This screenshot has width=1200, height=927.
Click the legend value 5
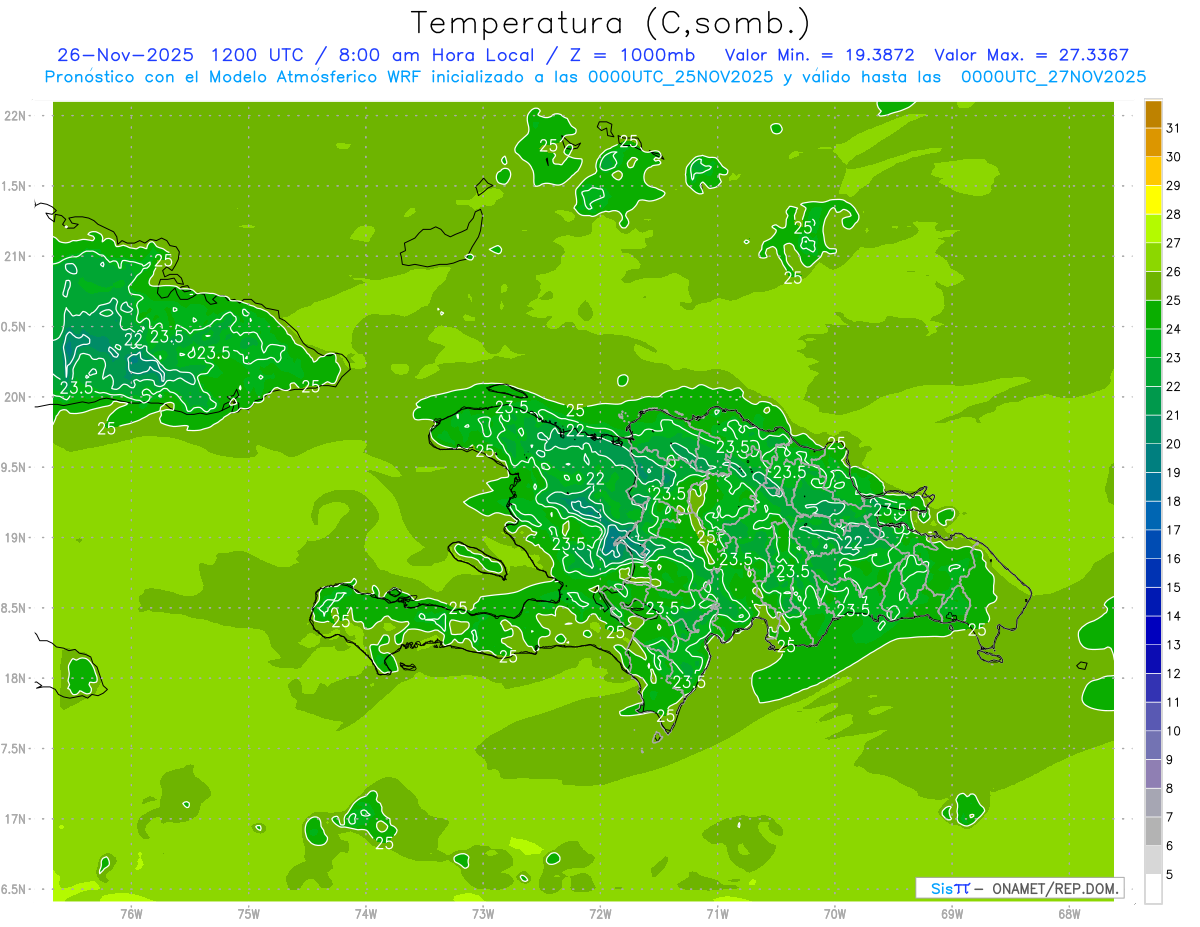pyautogui.click(x=1170, y=874)
